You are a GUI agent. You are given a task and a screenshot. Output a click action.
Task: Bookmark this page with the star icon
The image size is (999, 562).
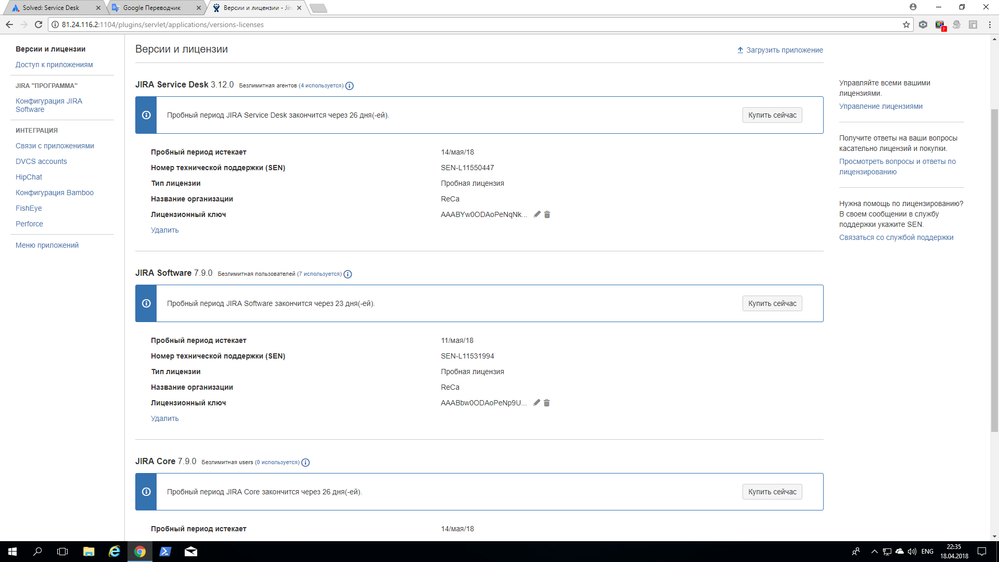pyautogui.click(x=906, y=25)
